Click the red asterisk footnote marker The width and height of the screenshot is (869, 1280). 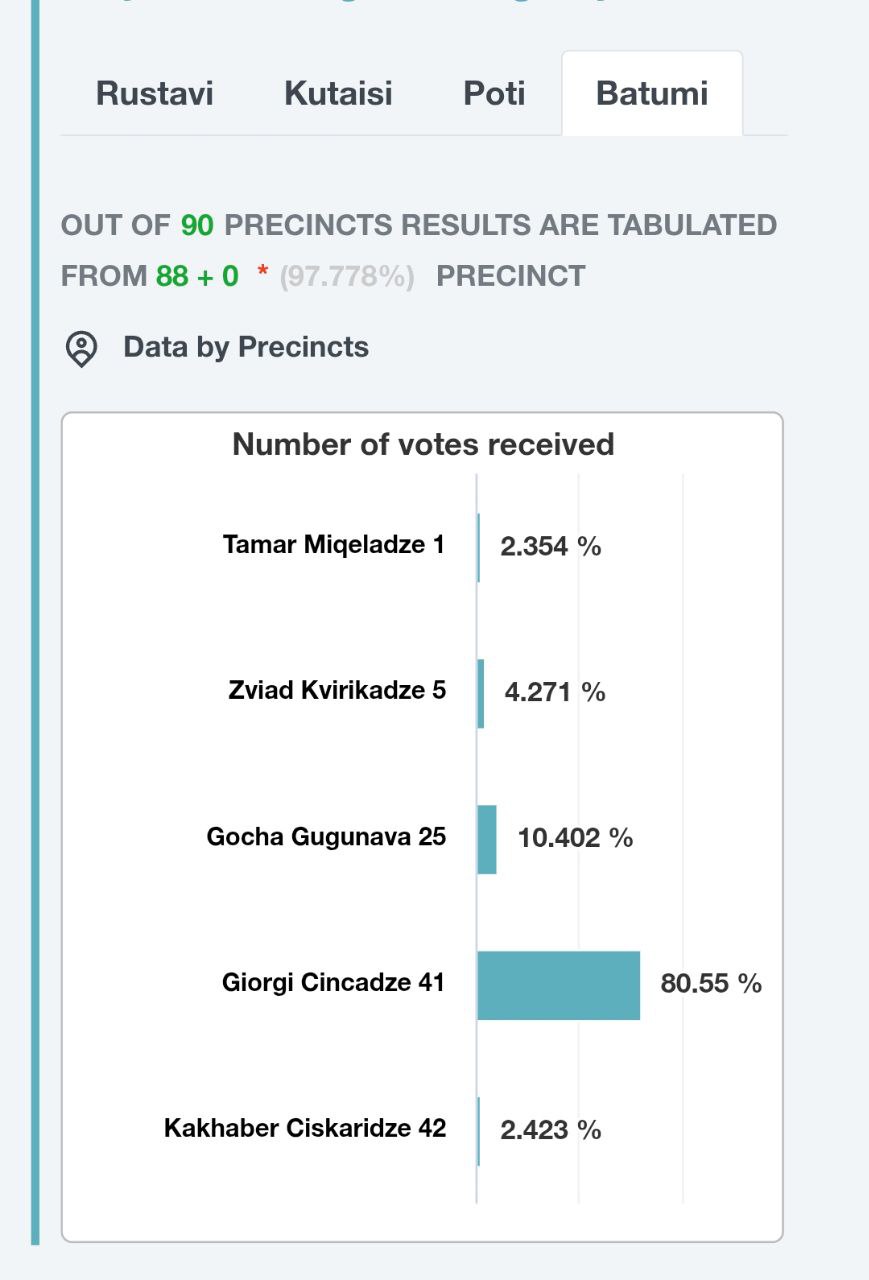[263, 274]
